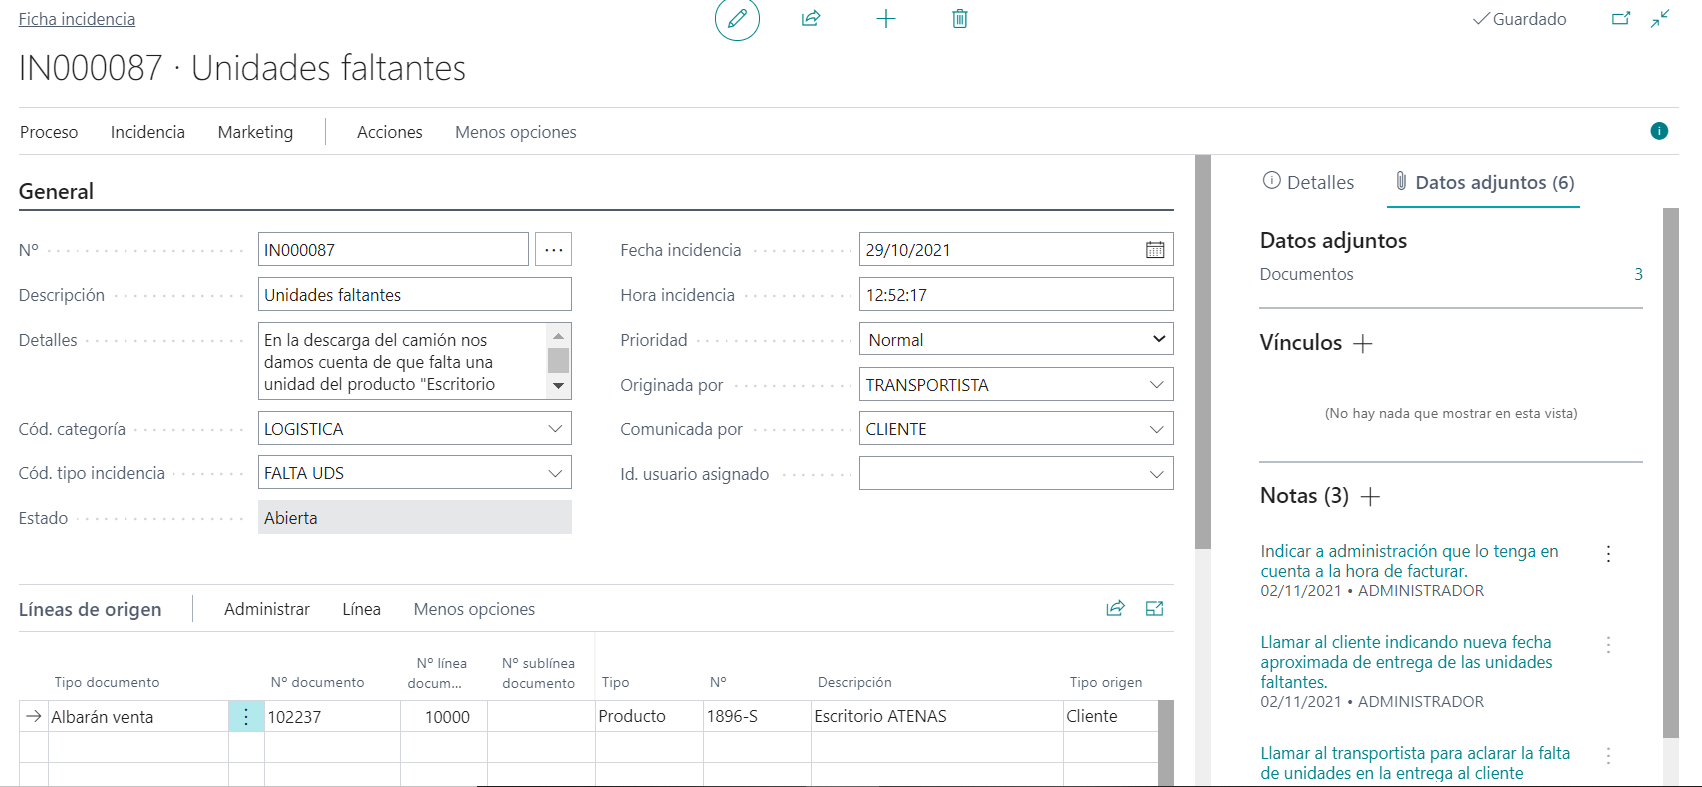This screenshot has width=1702, height=787.
Task: Open the Cód. categoría dropdown
Action: pyautogui.click(x=555, y=429)
